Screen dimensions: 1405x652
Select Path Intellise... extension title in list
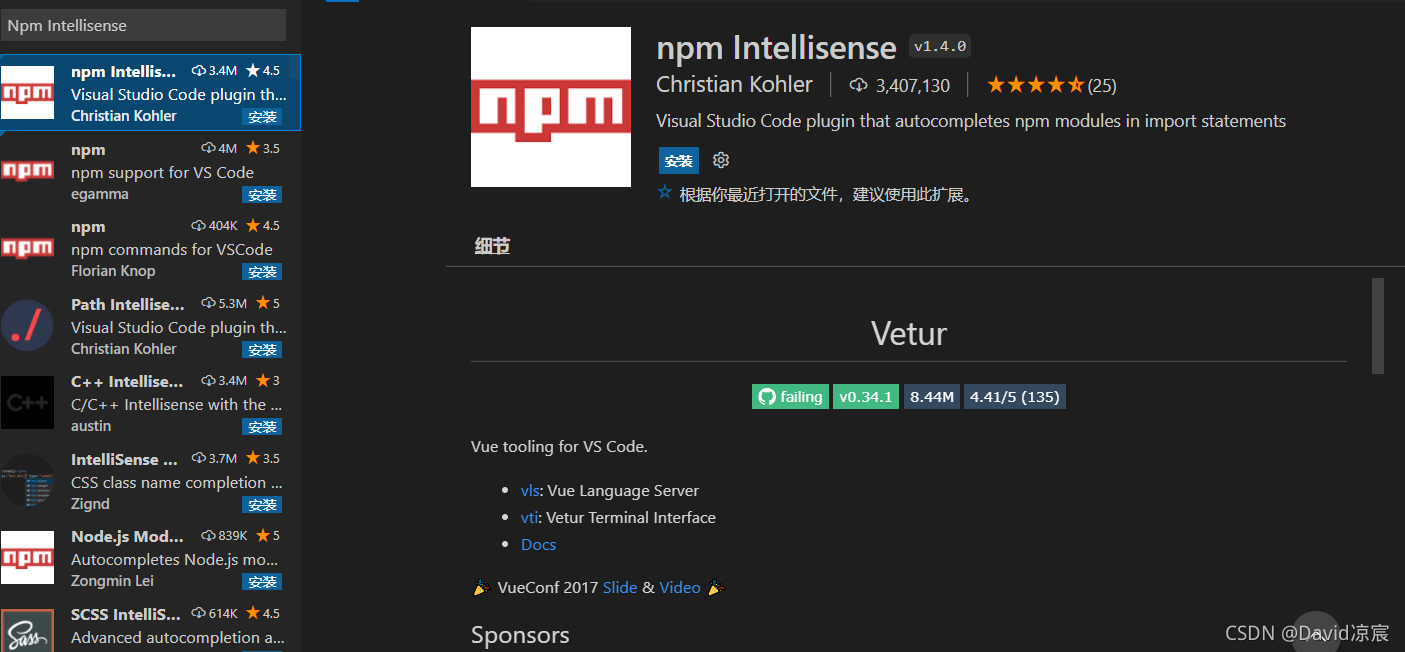click(x=128, y=304)
